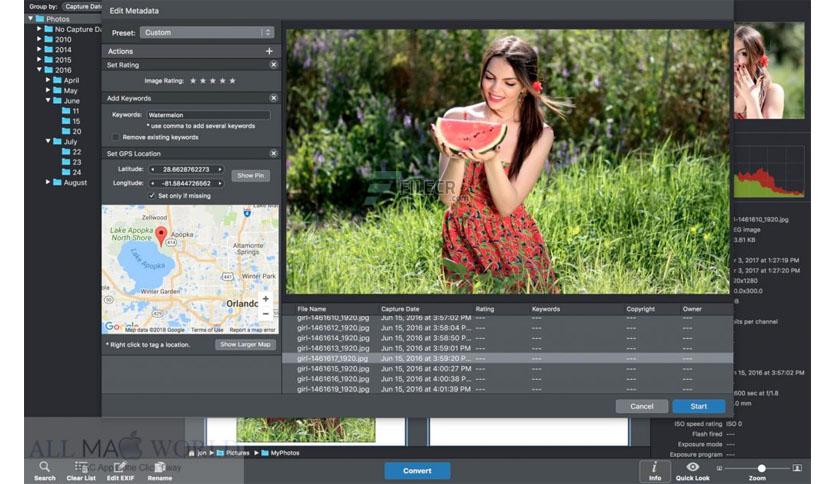The height and width of the screenshot is (484, 836).
Task: Click the red map pin
Action: 160,235
